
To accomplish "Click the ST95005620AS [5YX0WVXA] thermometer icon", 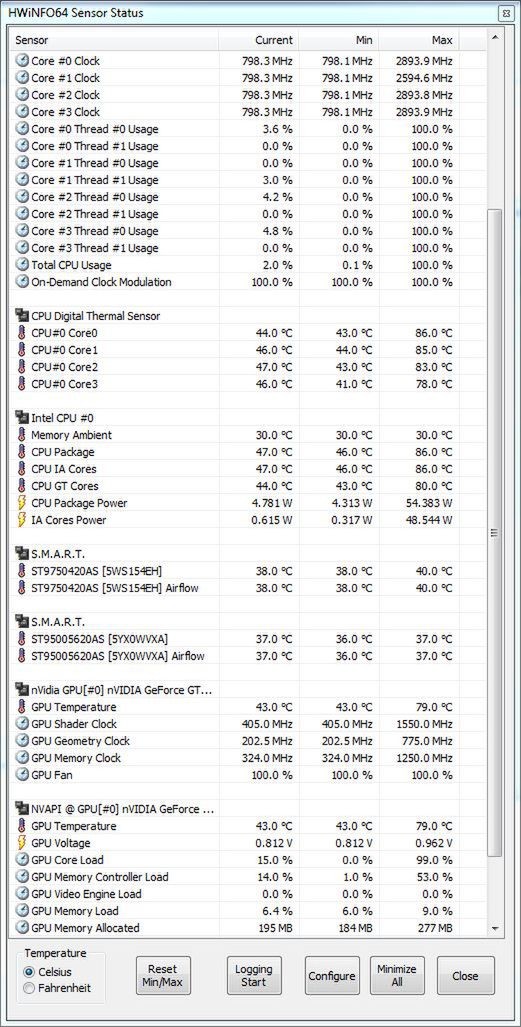I will [x=22, y=640].
